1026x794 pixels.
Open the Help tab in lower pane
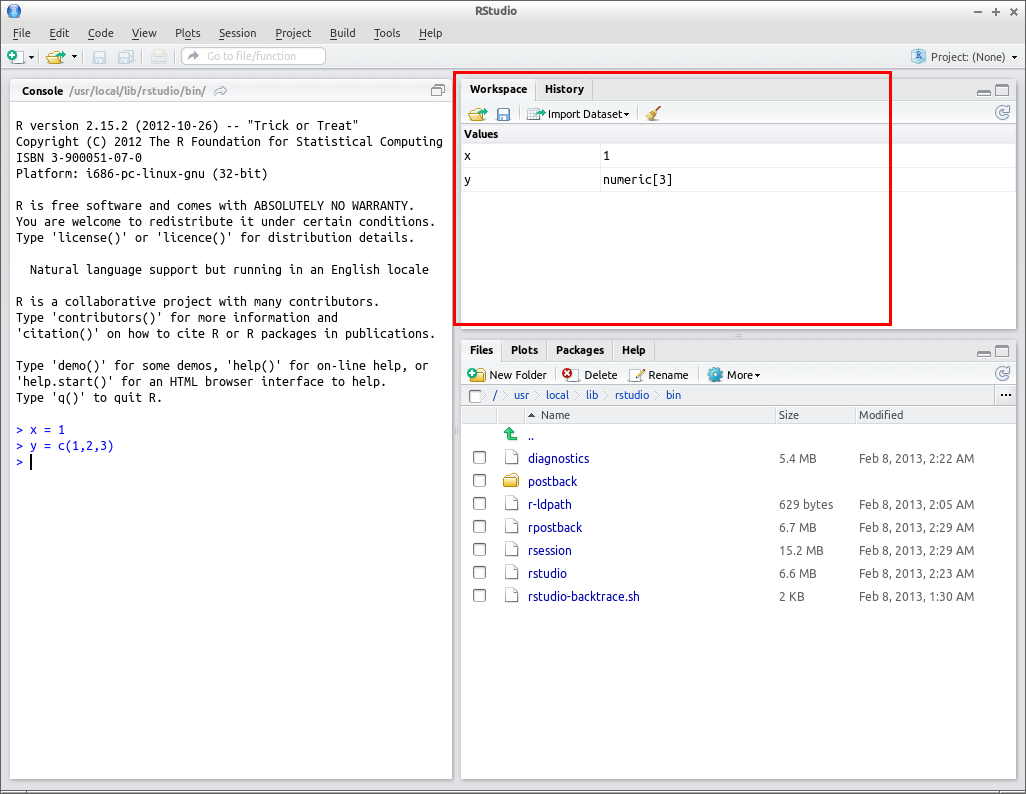click(x=633, y=350)
